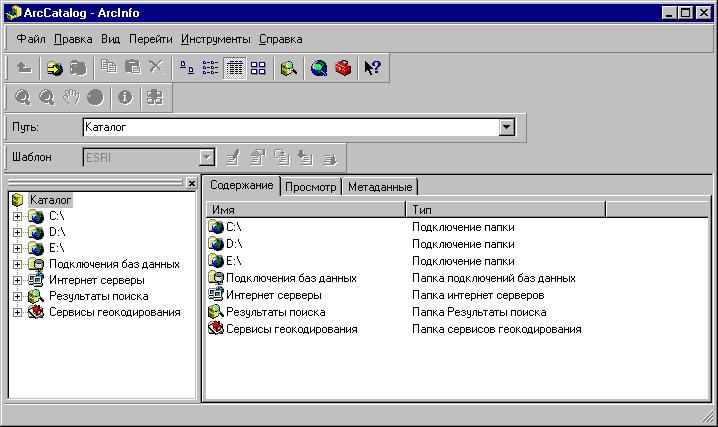
Task: Switch to Thumbnails view icon
Action: pyautogui.click(x=258, y=68)
